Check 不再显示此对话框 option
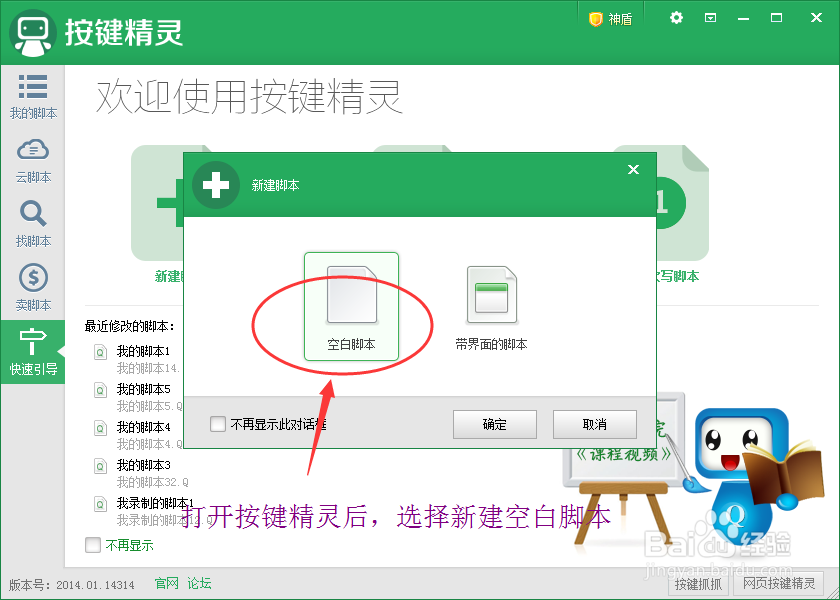Image resolution: width=840 pixels, height=600 pixels. [x=217, y=424]
